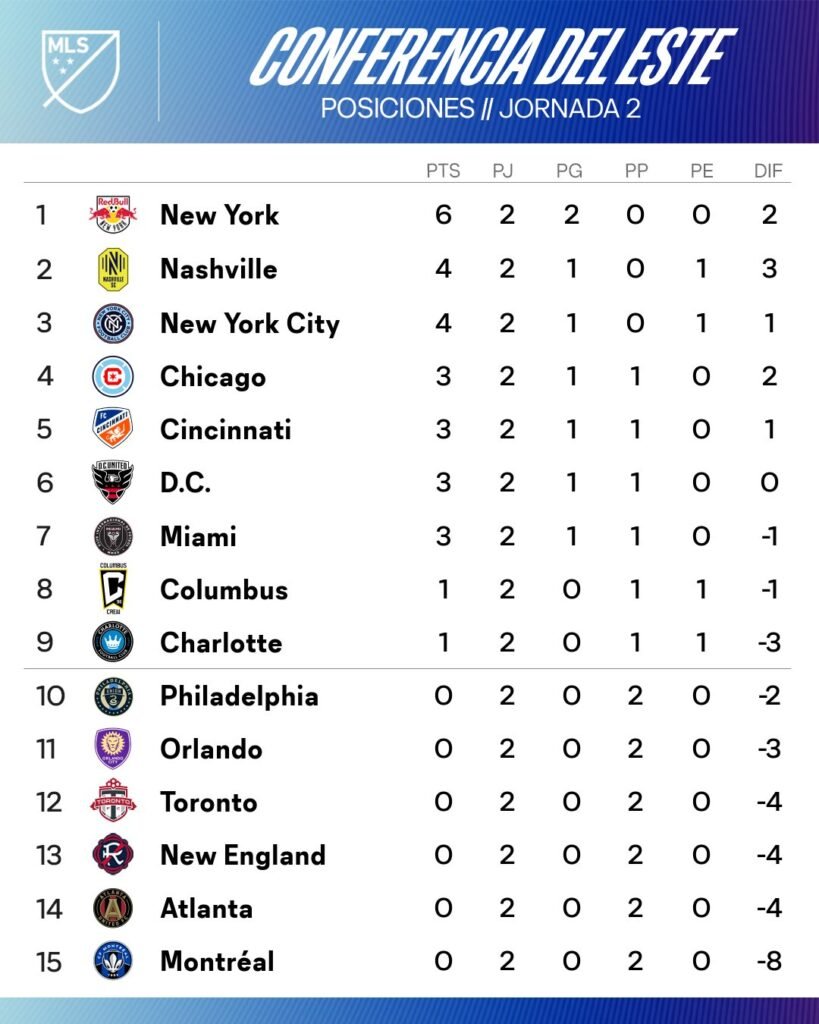Click the New York Red Bulls crest

pos(113,214)
